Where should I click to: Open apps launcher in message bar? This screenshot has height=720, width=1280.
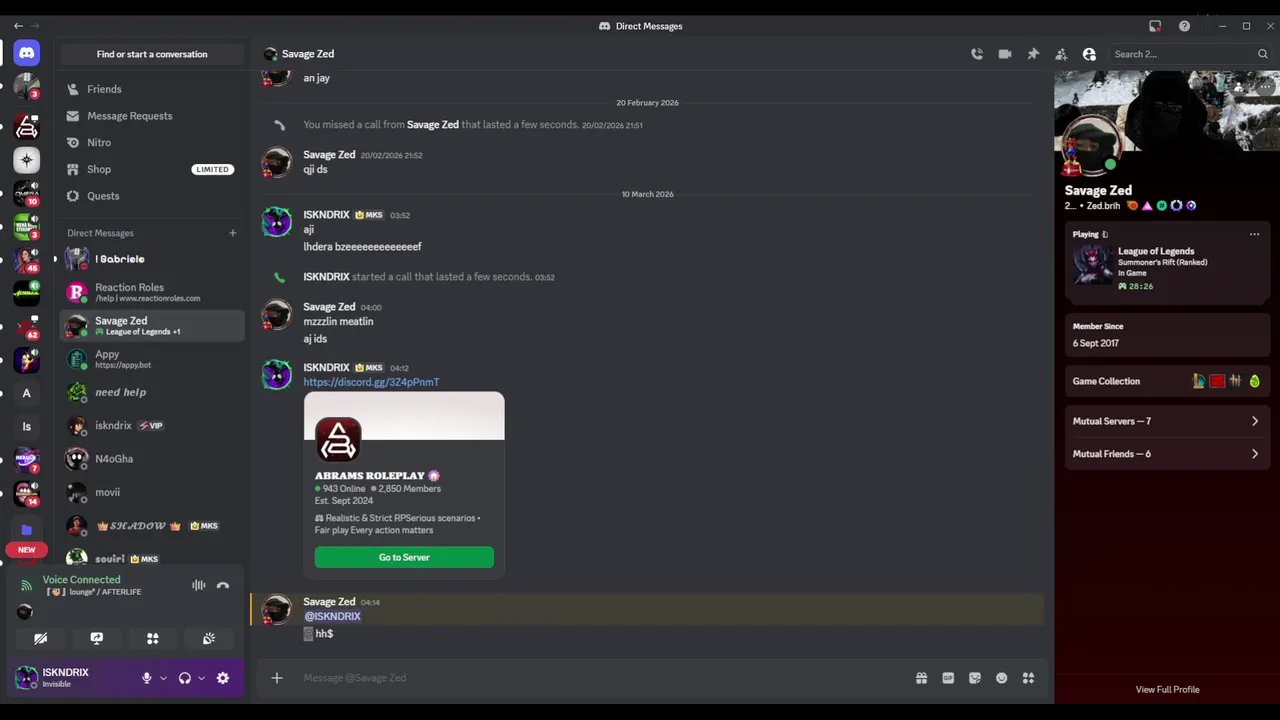tap(1028, 678)
